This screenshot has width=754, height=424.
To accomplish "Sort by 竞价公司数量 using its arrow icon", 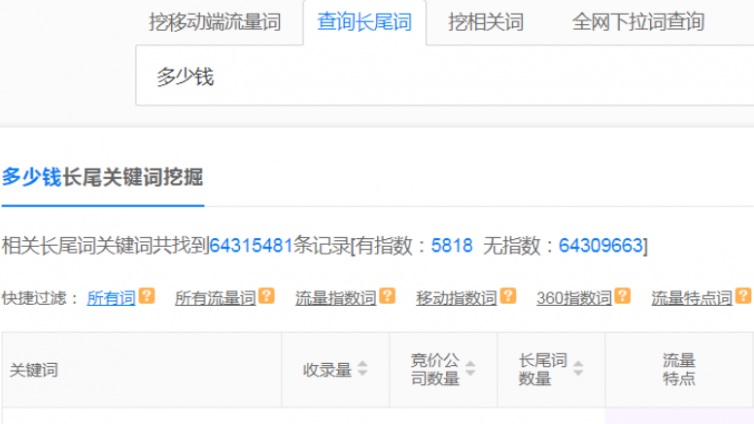I will pos(470,369).
